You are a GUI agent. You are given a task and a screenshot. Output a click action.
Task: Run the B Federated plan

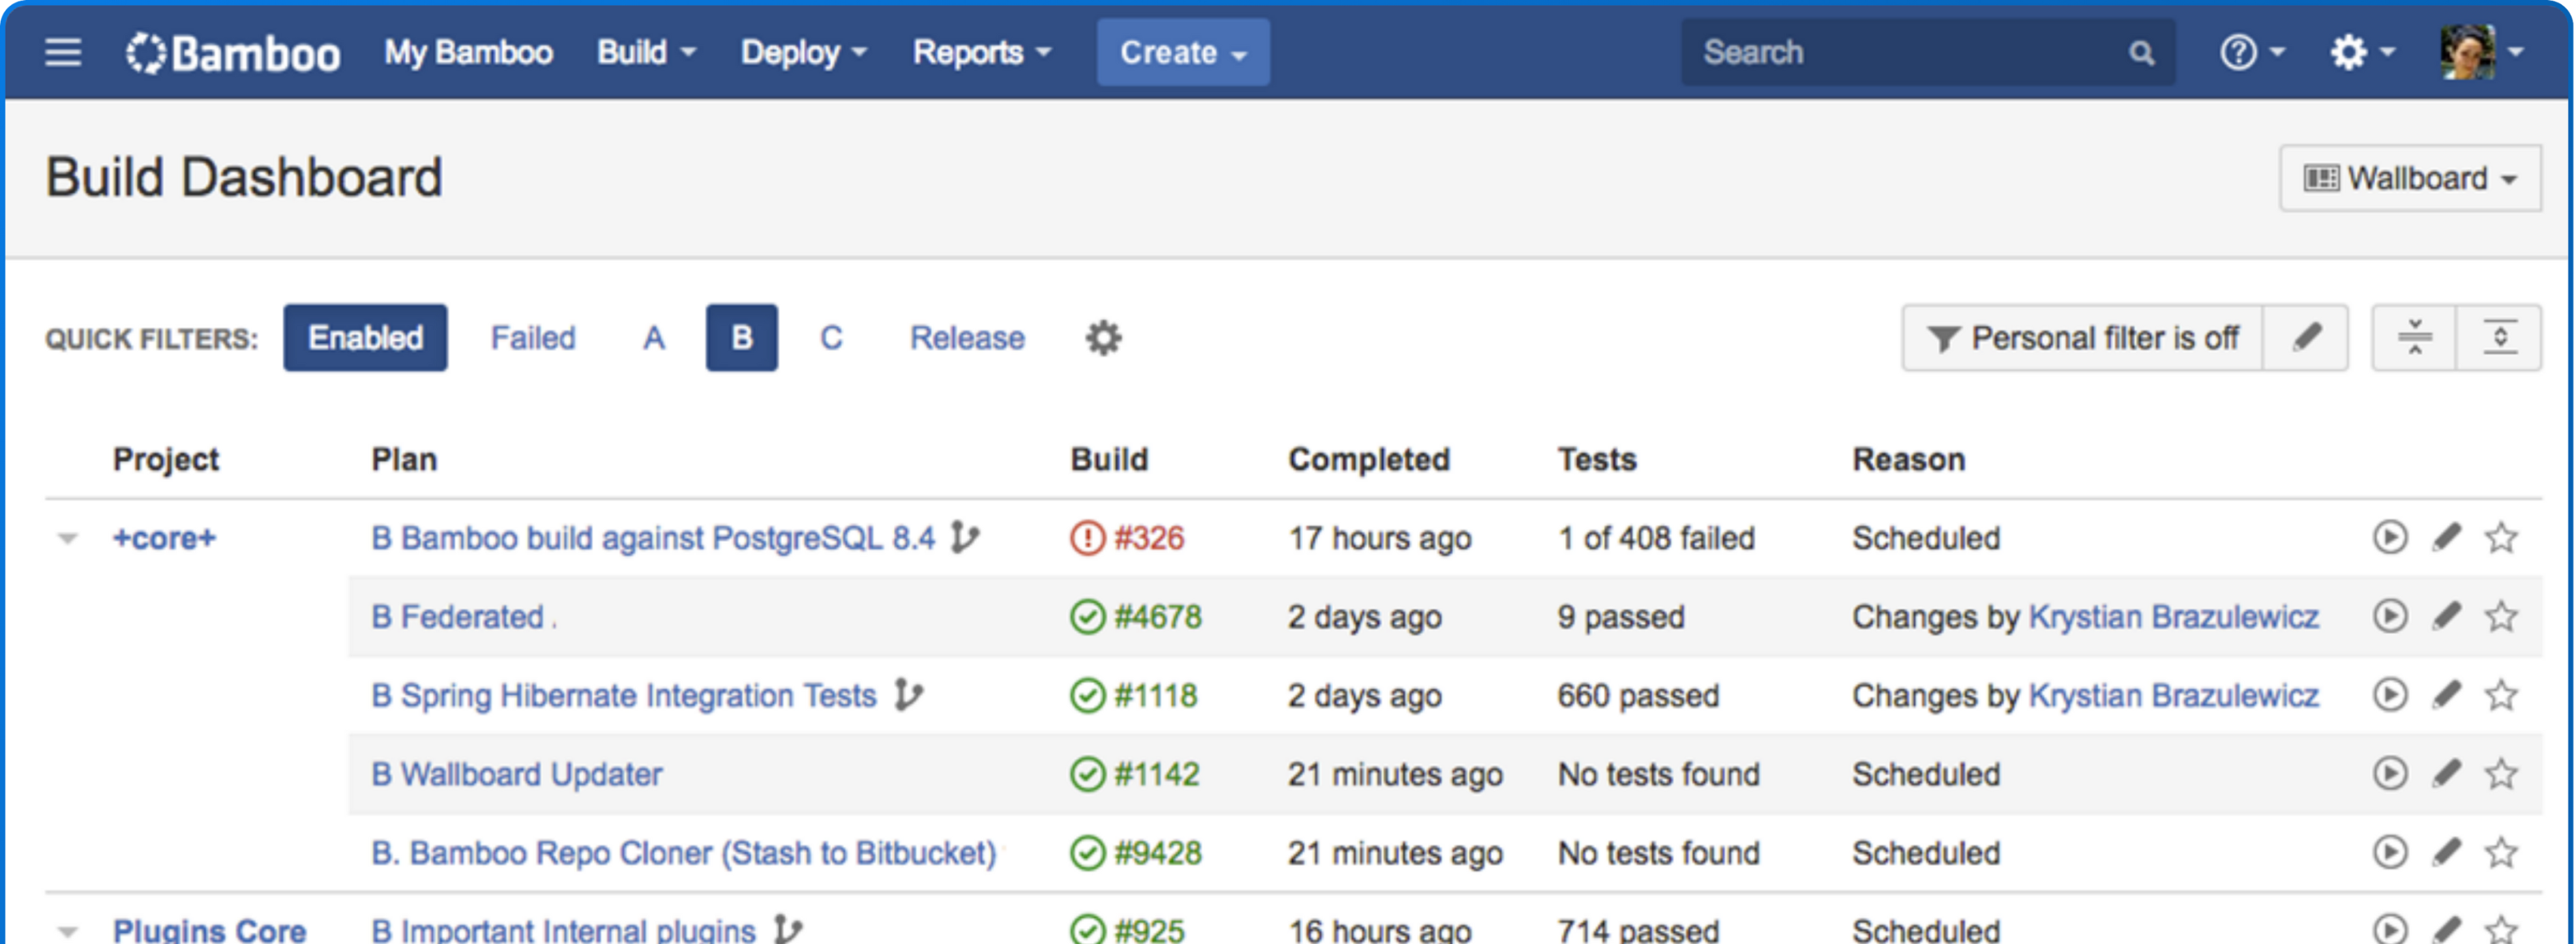(x=2390, y=616)
